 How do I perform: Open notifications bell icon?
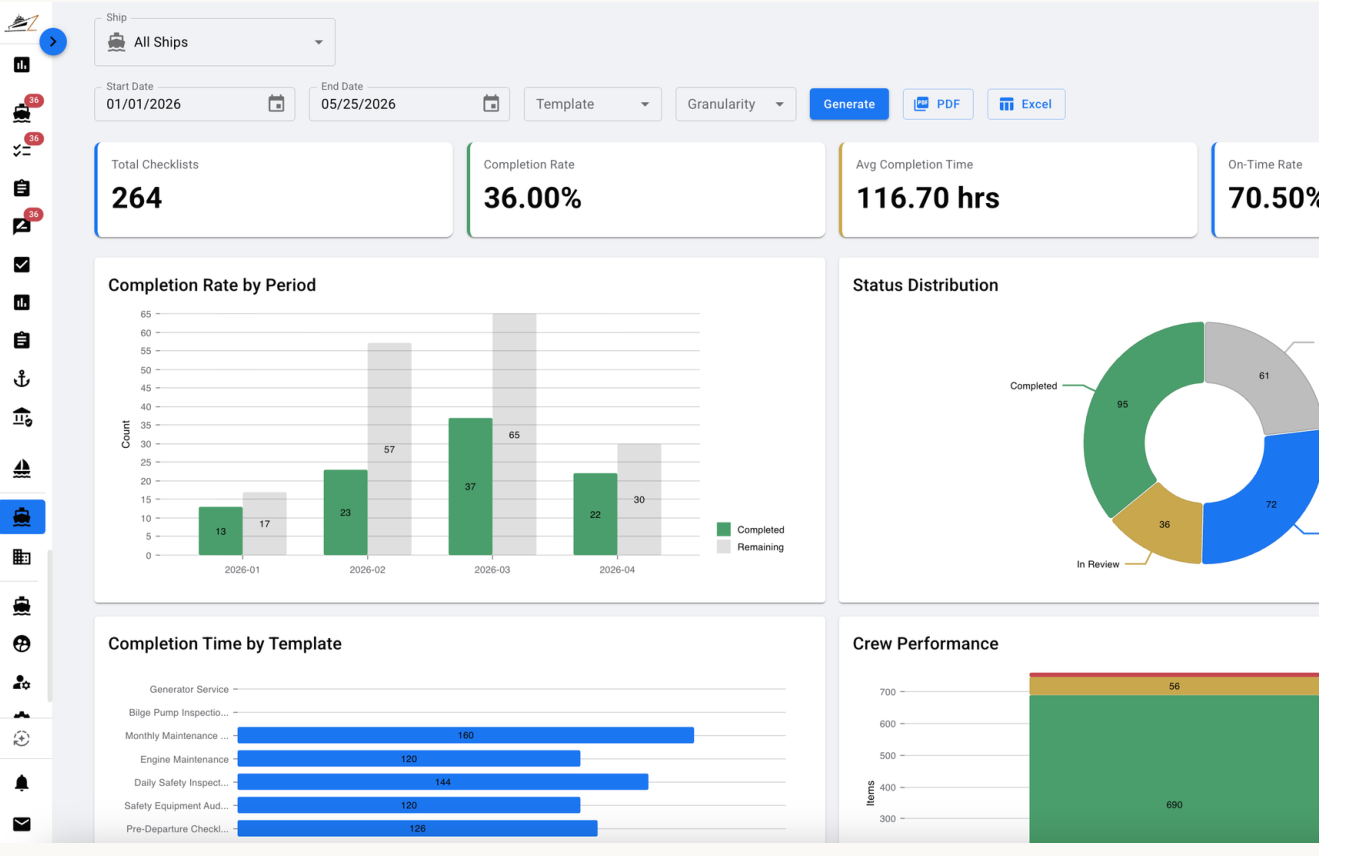coord(22,783)
